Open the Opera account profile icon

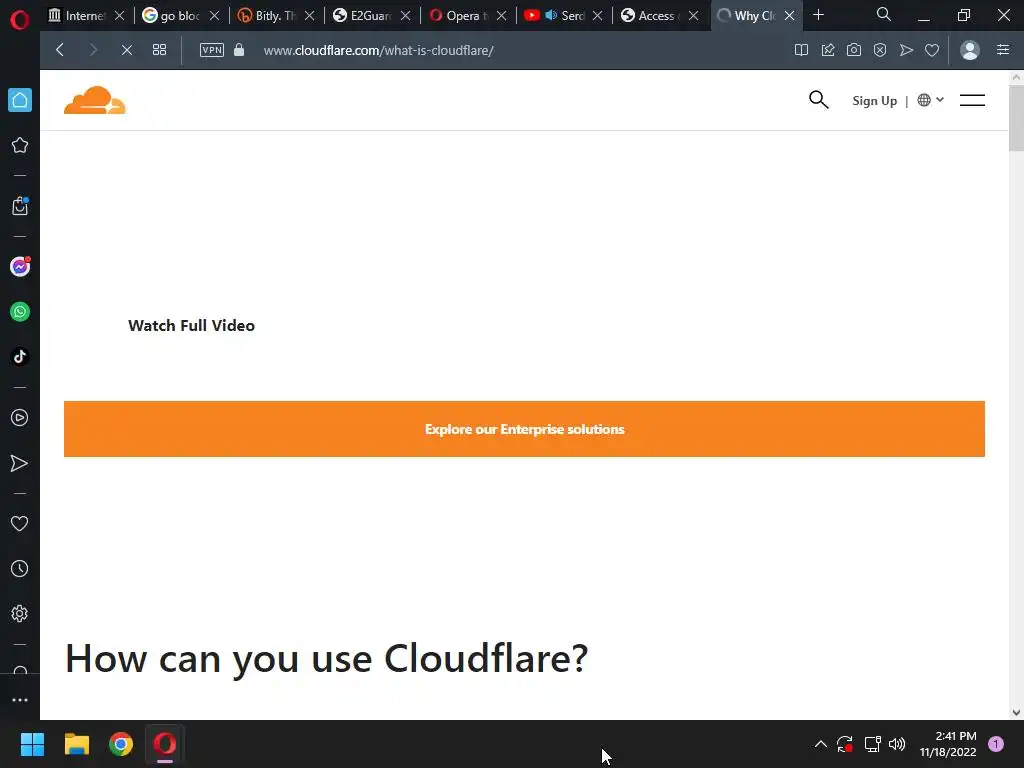click(x=970, y=50)
